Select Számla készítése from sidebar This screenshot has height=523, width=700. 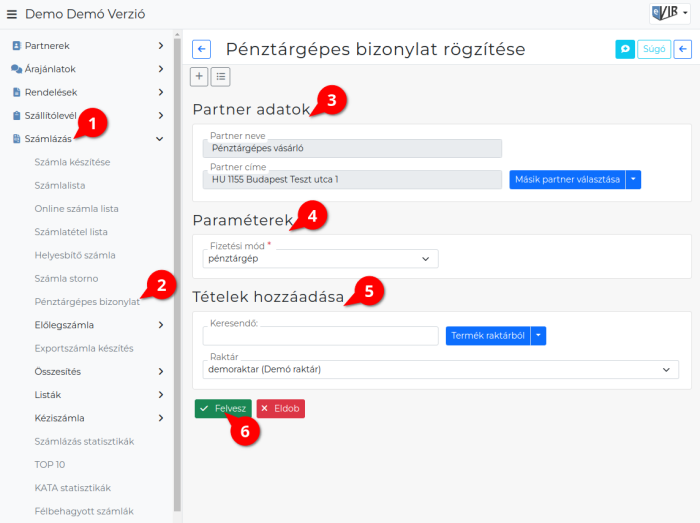[x=72, y=162]
